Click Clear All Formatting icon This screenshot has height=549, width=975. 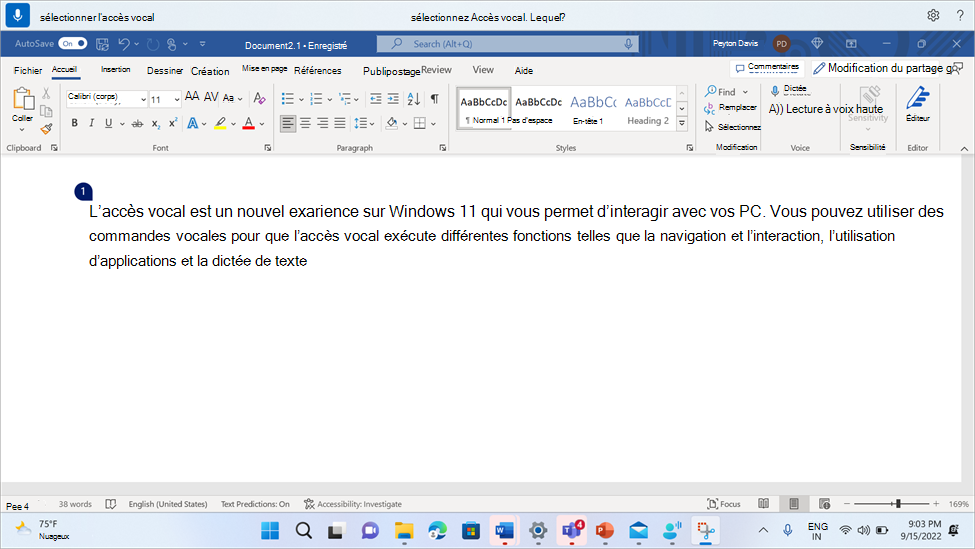coord(259,98)
